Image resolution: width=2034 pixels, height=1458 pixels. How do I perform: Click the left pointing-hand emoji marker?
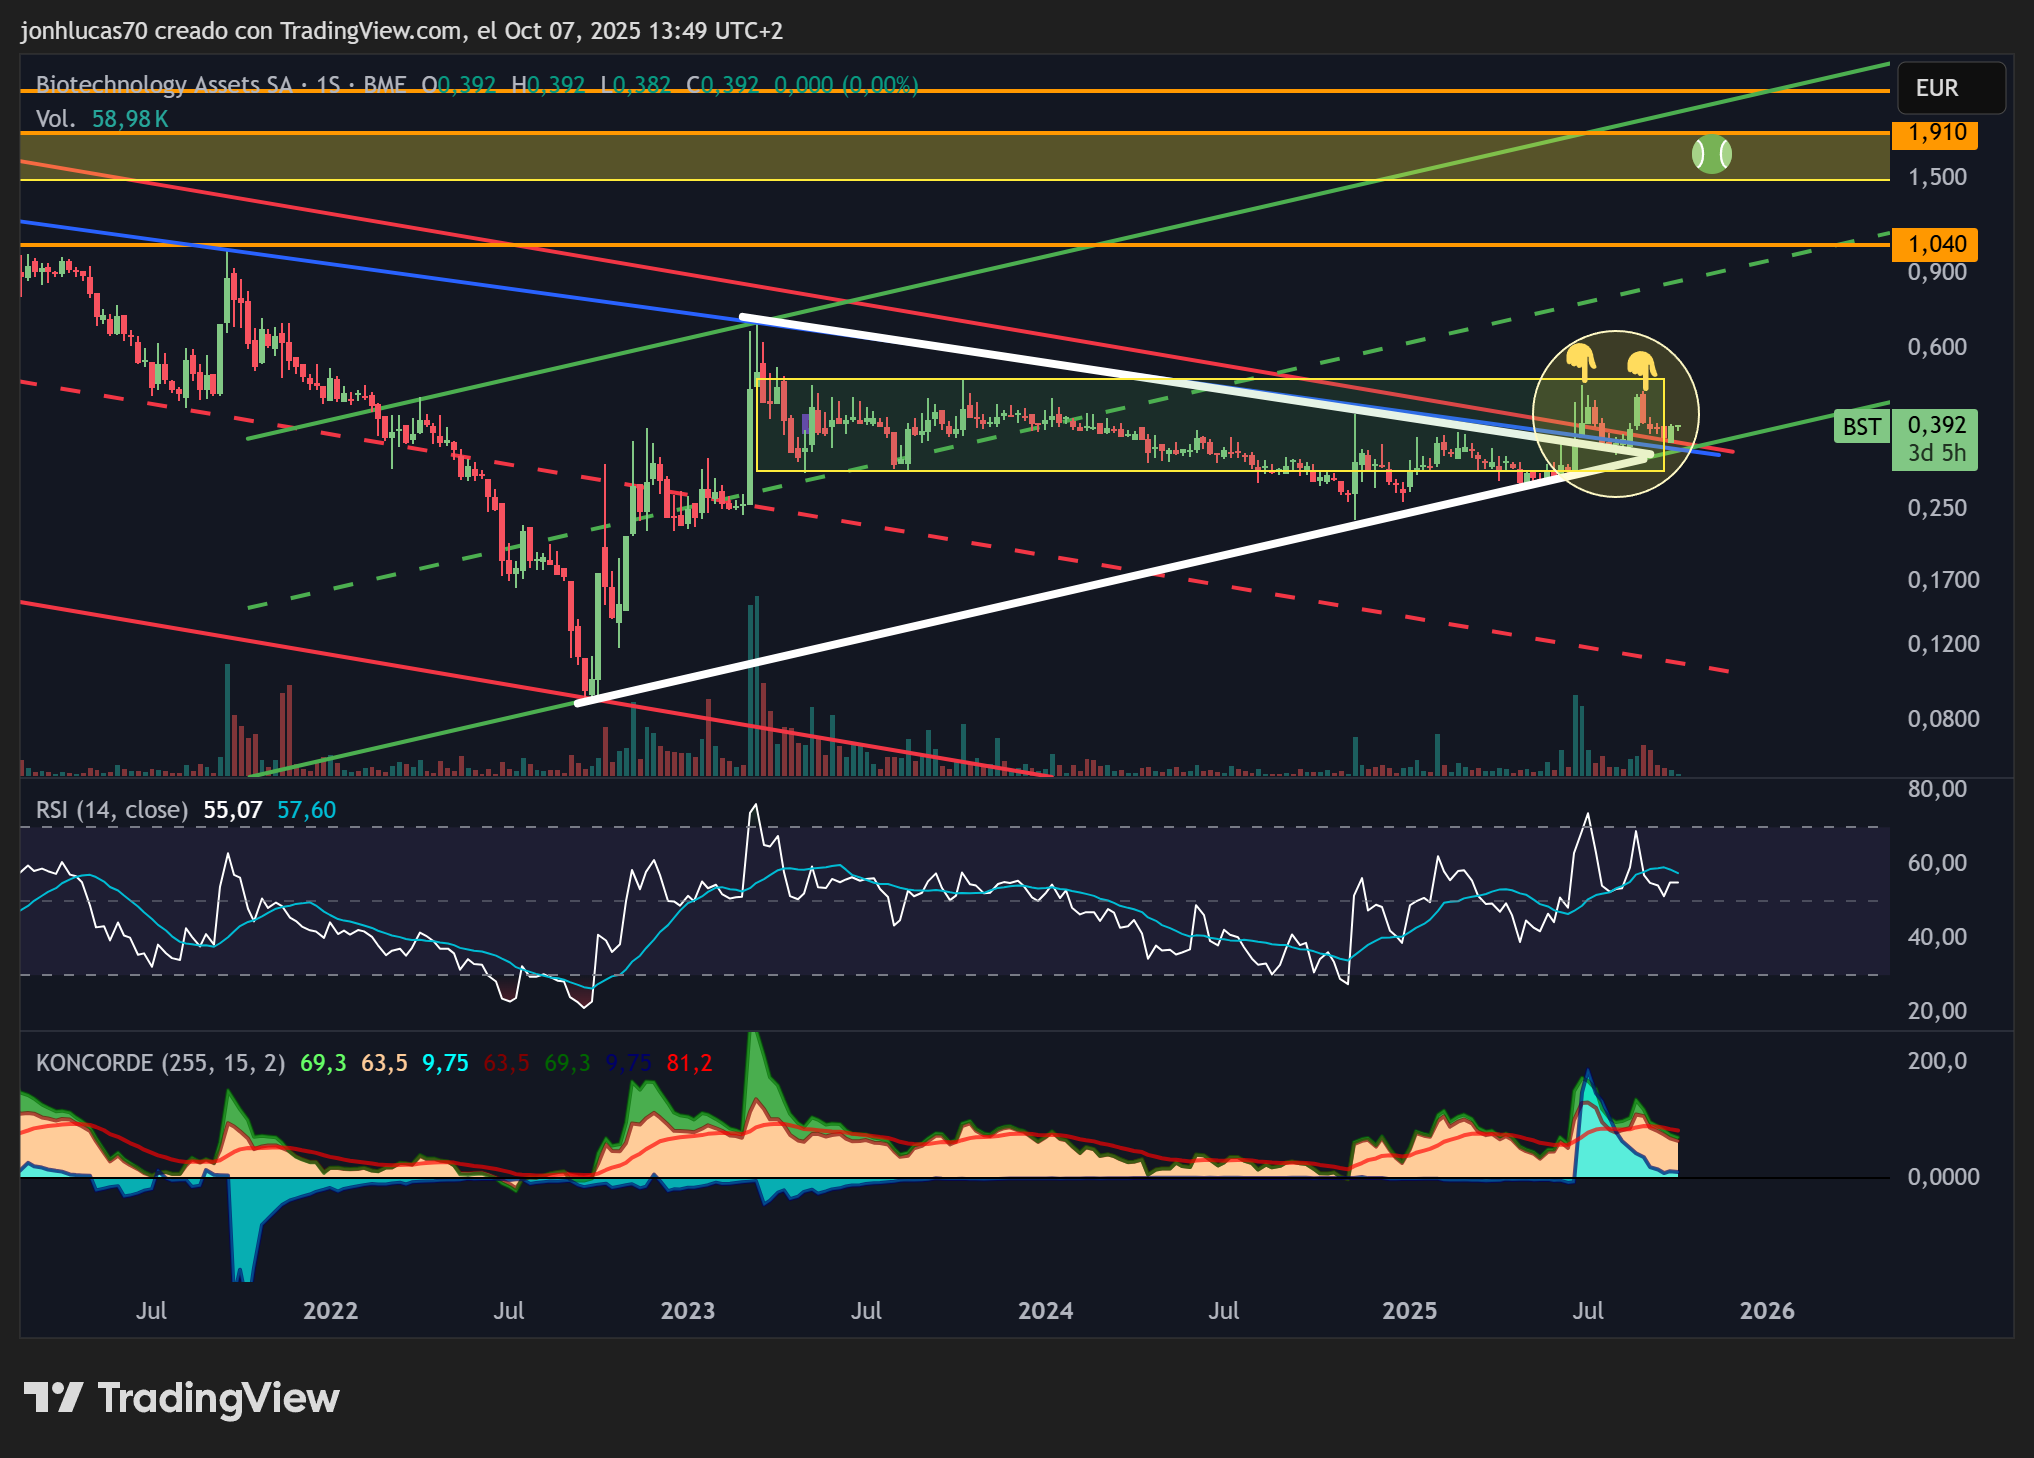[x=1581, y=359]
